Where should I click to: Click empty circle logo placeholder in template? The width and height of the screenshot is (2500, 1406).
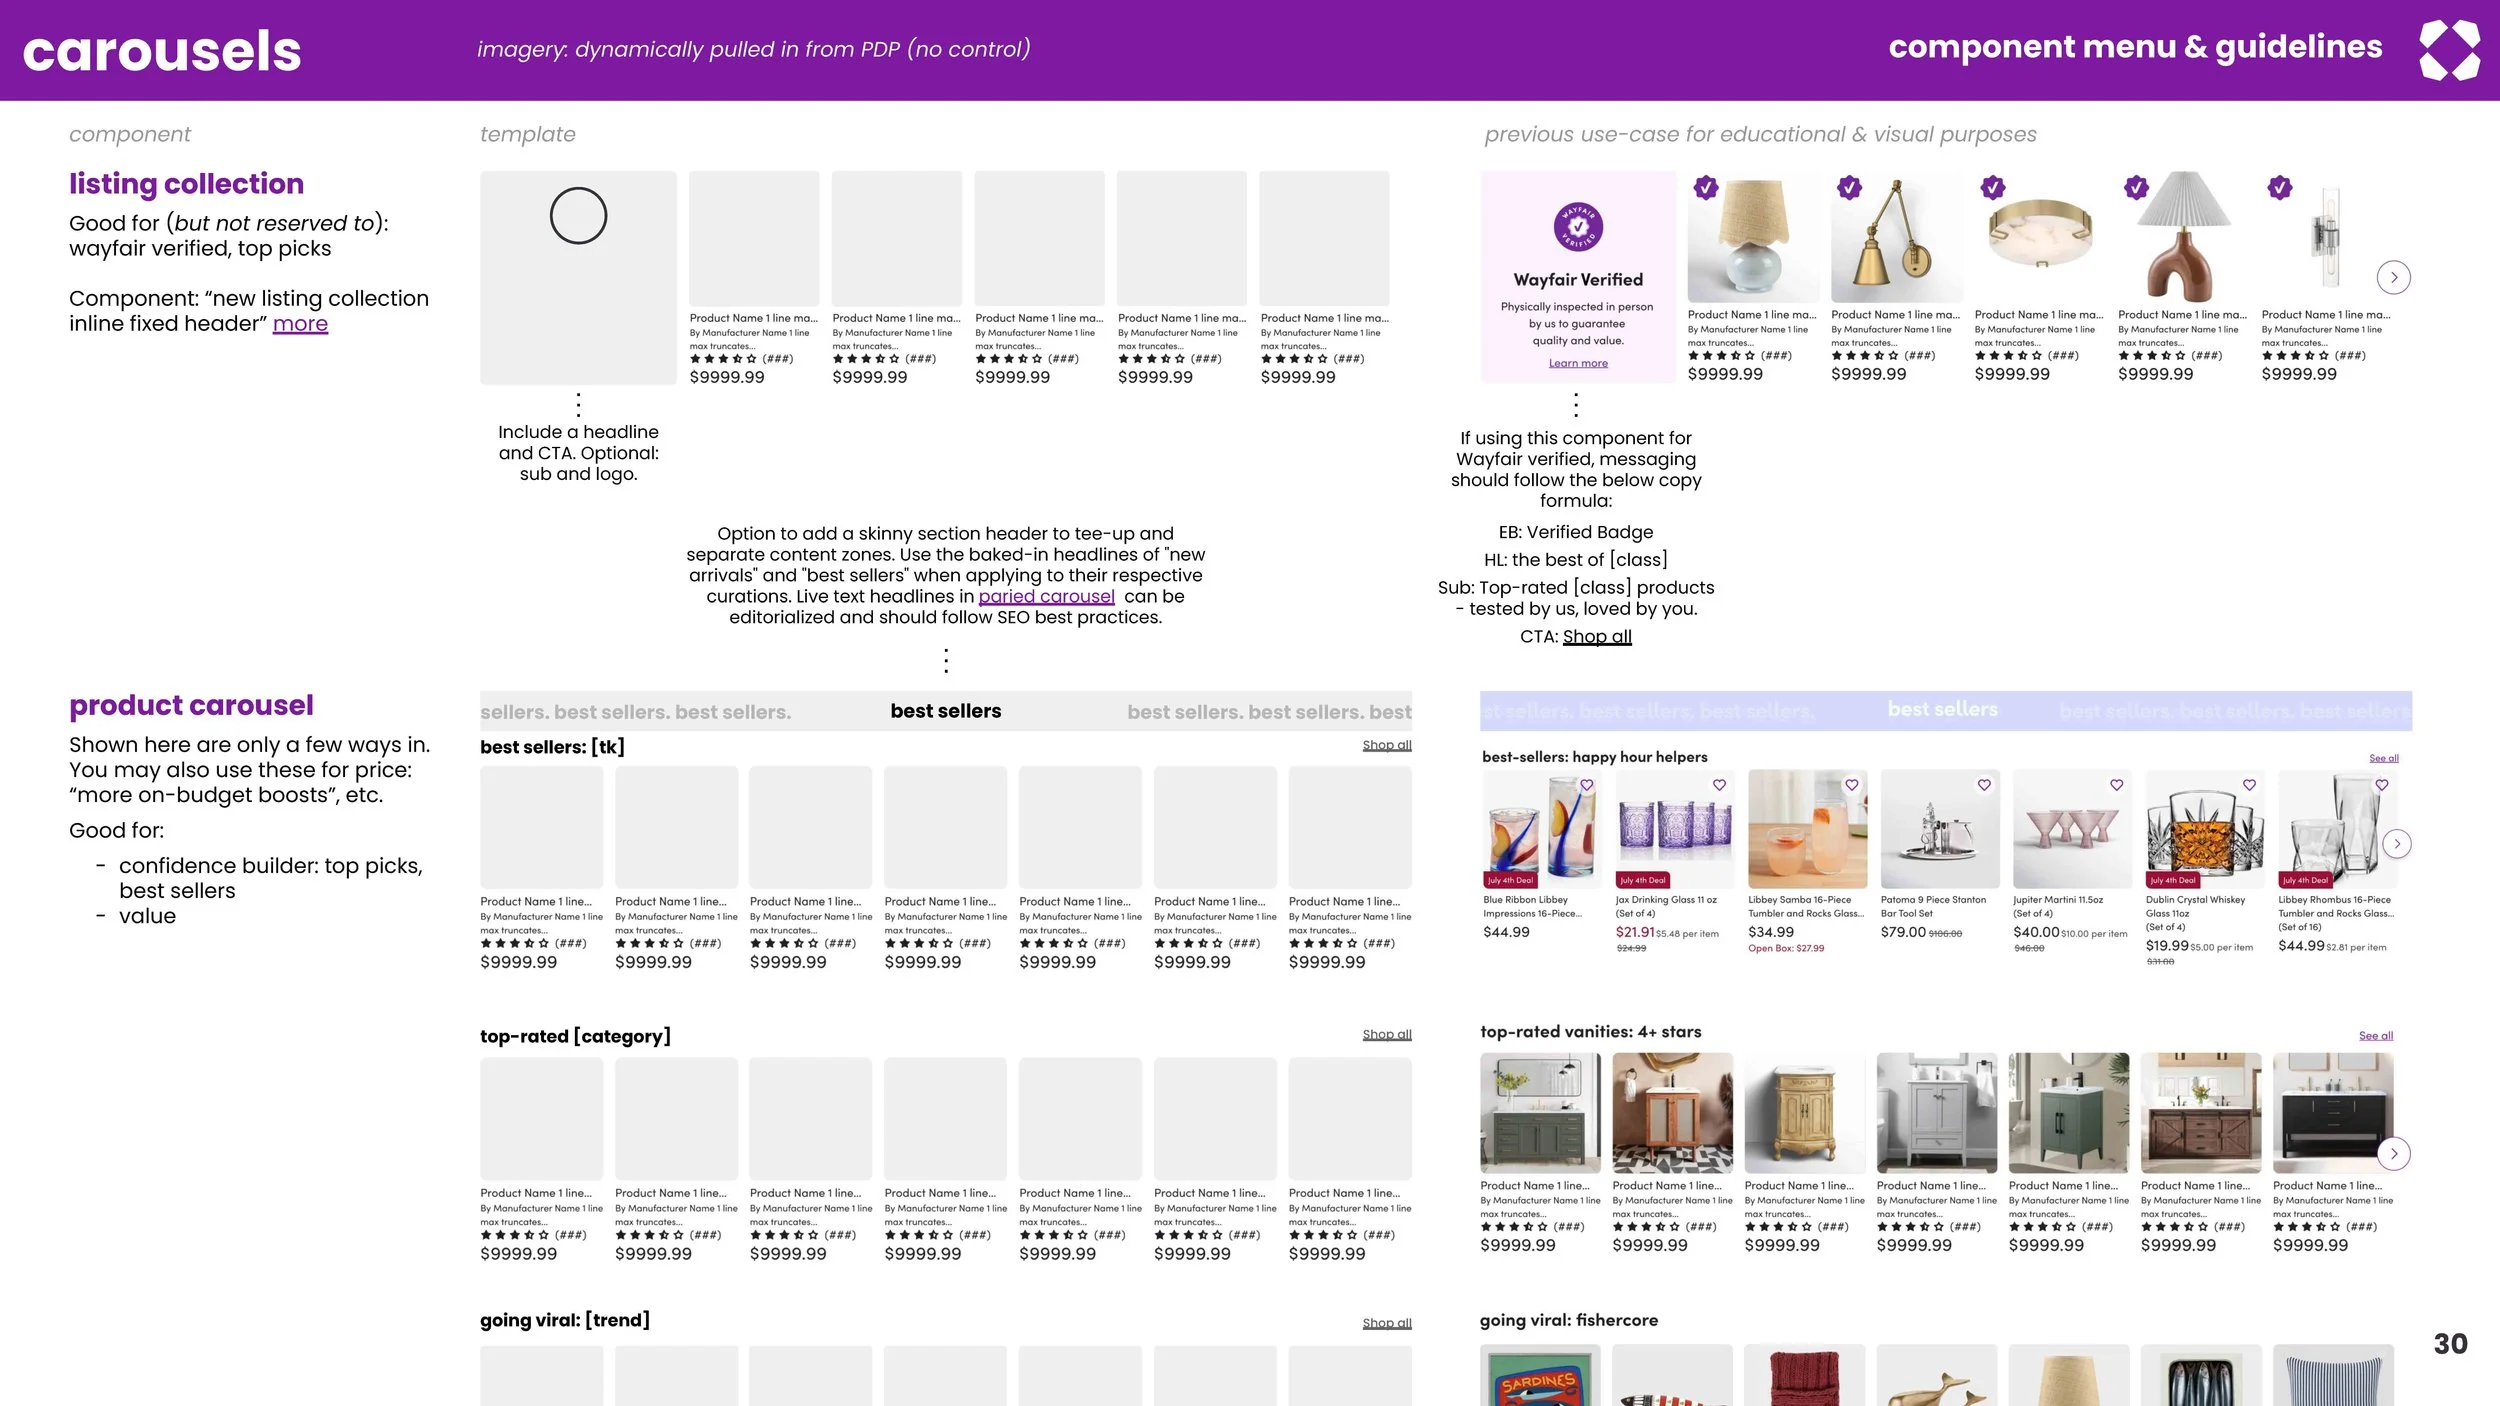coord(578,216)
